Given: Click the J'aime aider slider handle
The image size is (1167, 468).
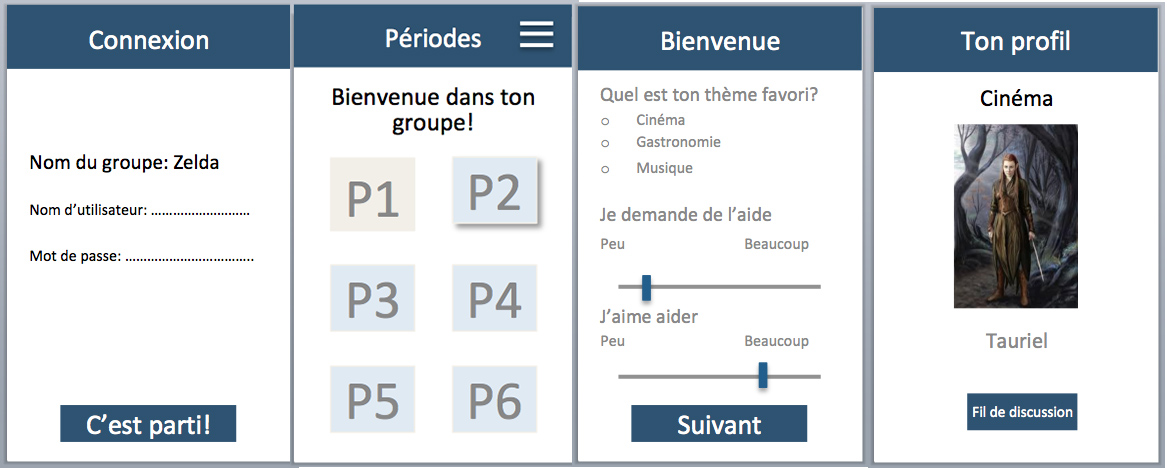Looking at the screenshot, I should [763, 376].
